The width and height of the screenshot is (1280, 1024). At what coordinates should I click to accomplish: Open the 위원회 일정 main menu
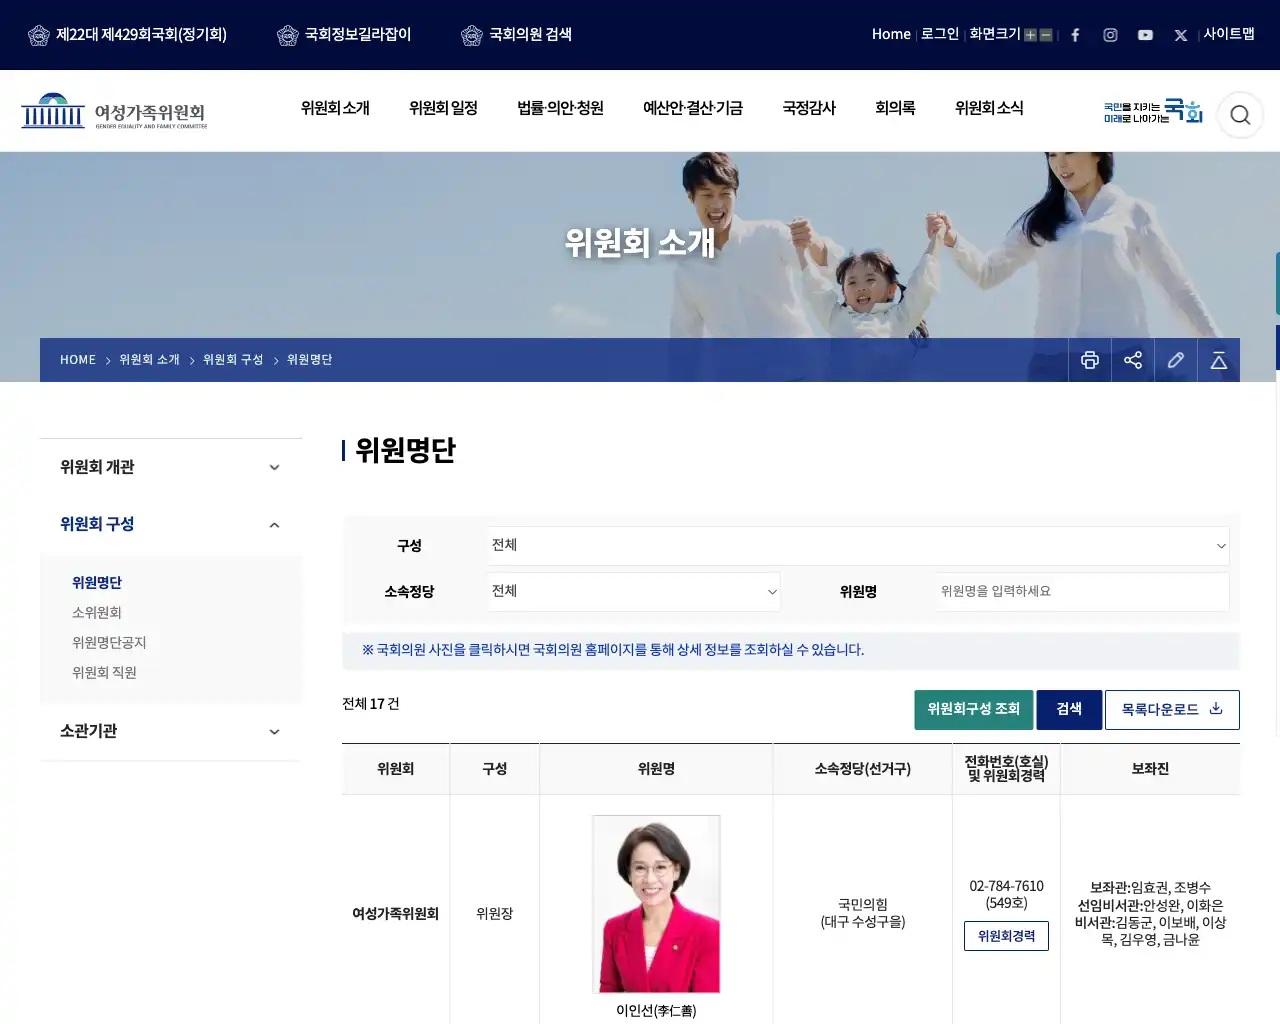point(443,108)
